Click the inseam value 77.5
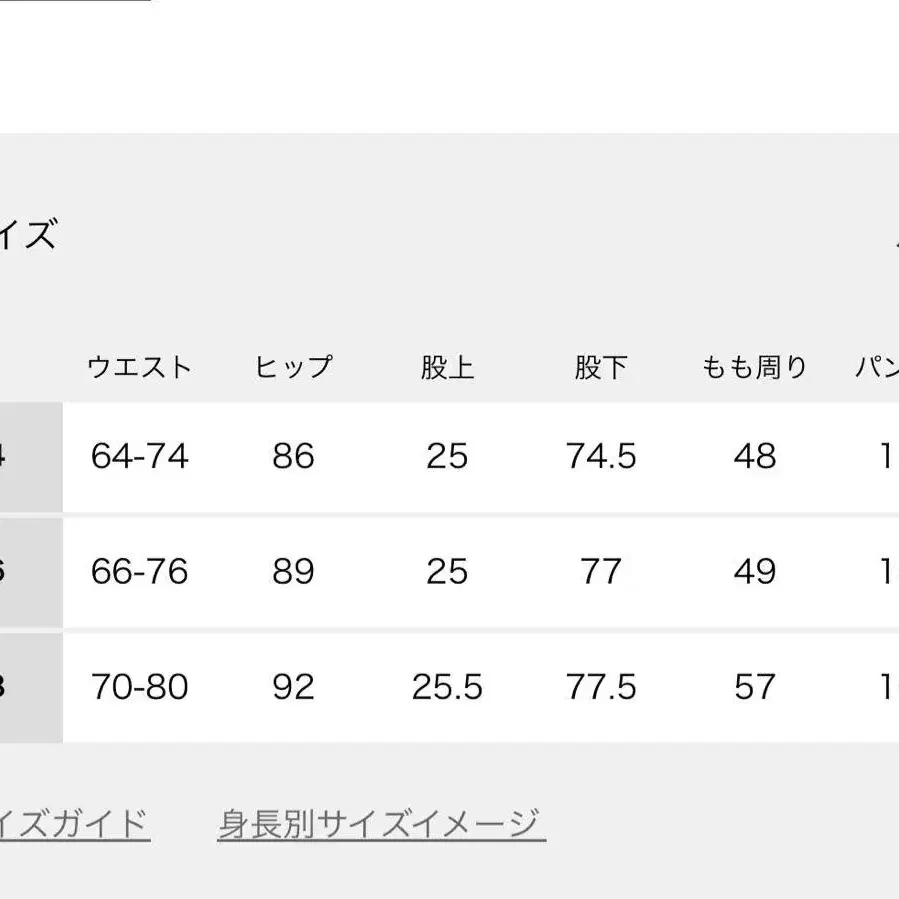This screenshot has width=899, height=899. tap(601, 687)
